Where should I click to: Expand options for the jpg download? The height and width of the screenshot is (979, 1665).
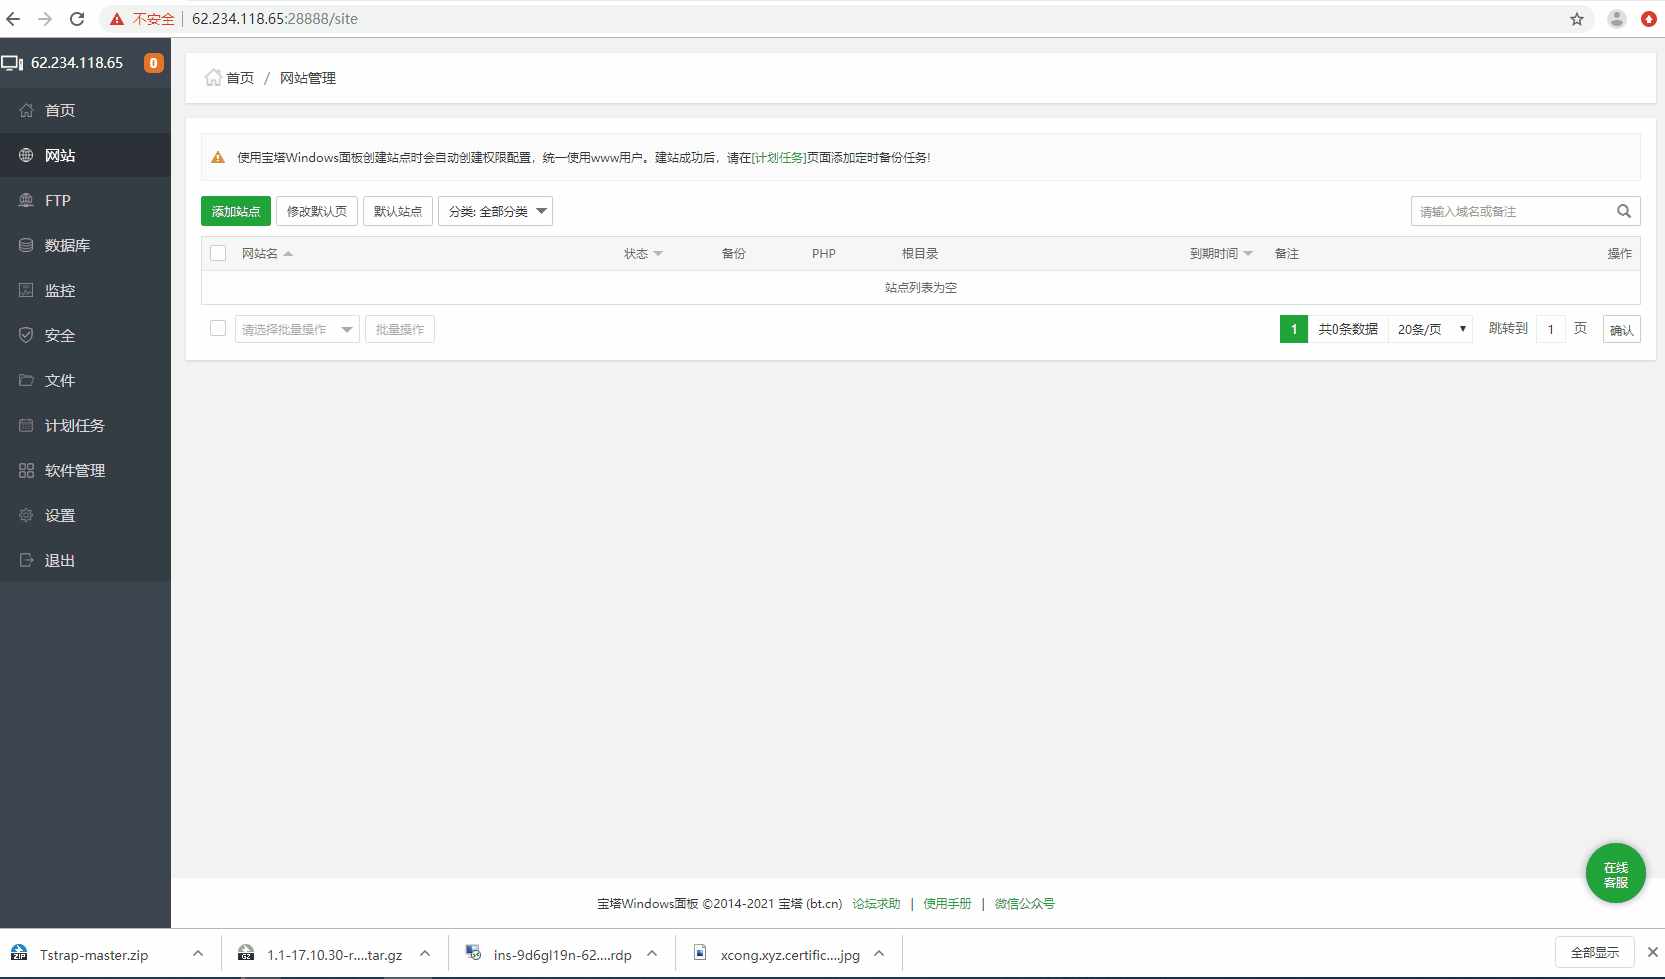point(879,953)
